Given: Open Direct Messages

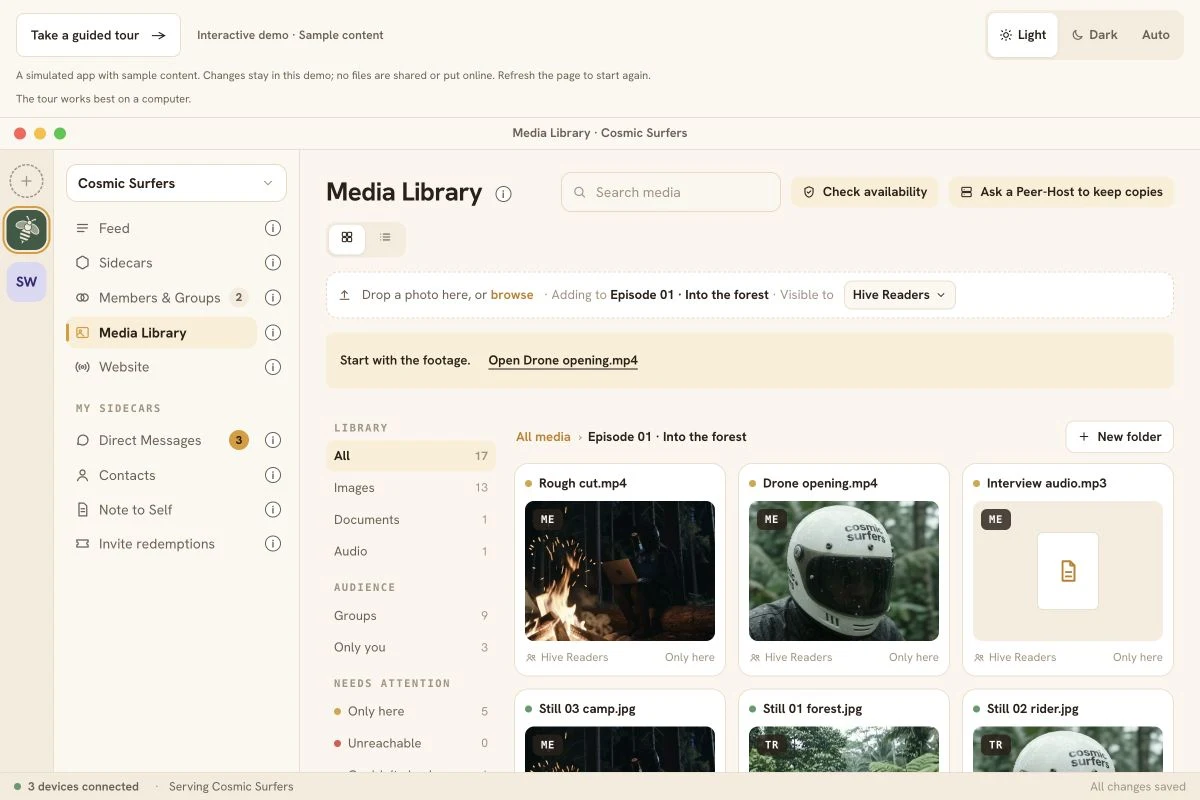Looking at the screenshot, I should coord(161,440).
